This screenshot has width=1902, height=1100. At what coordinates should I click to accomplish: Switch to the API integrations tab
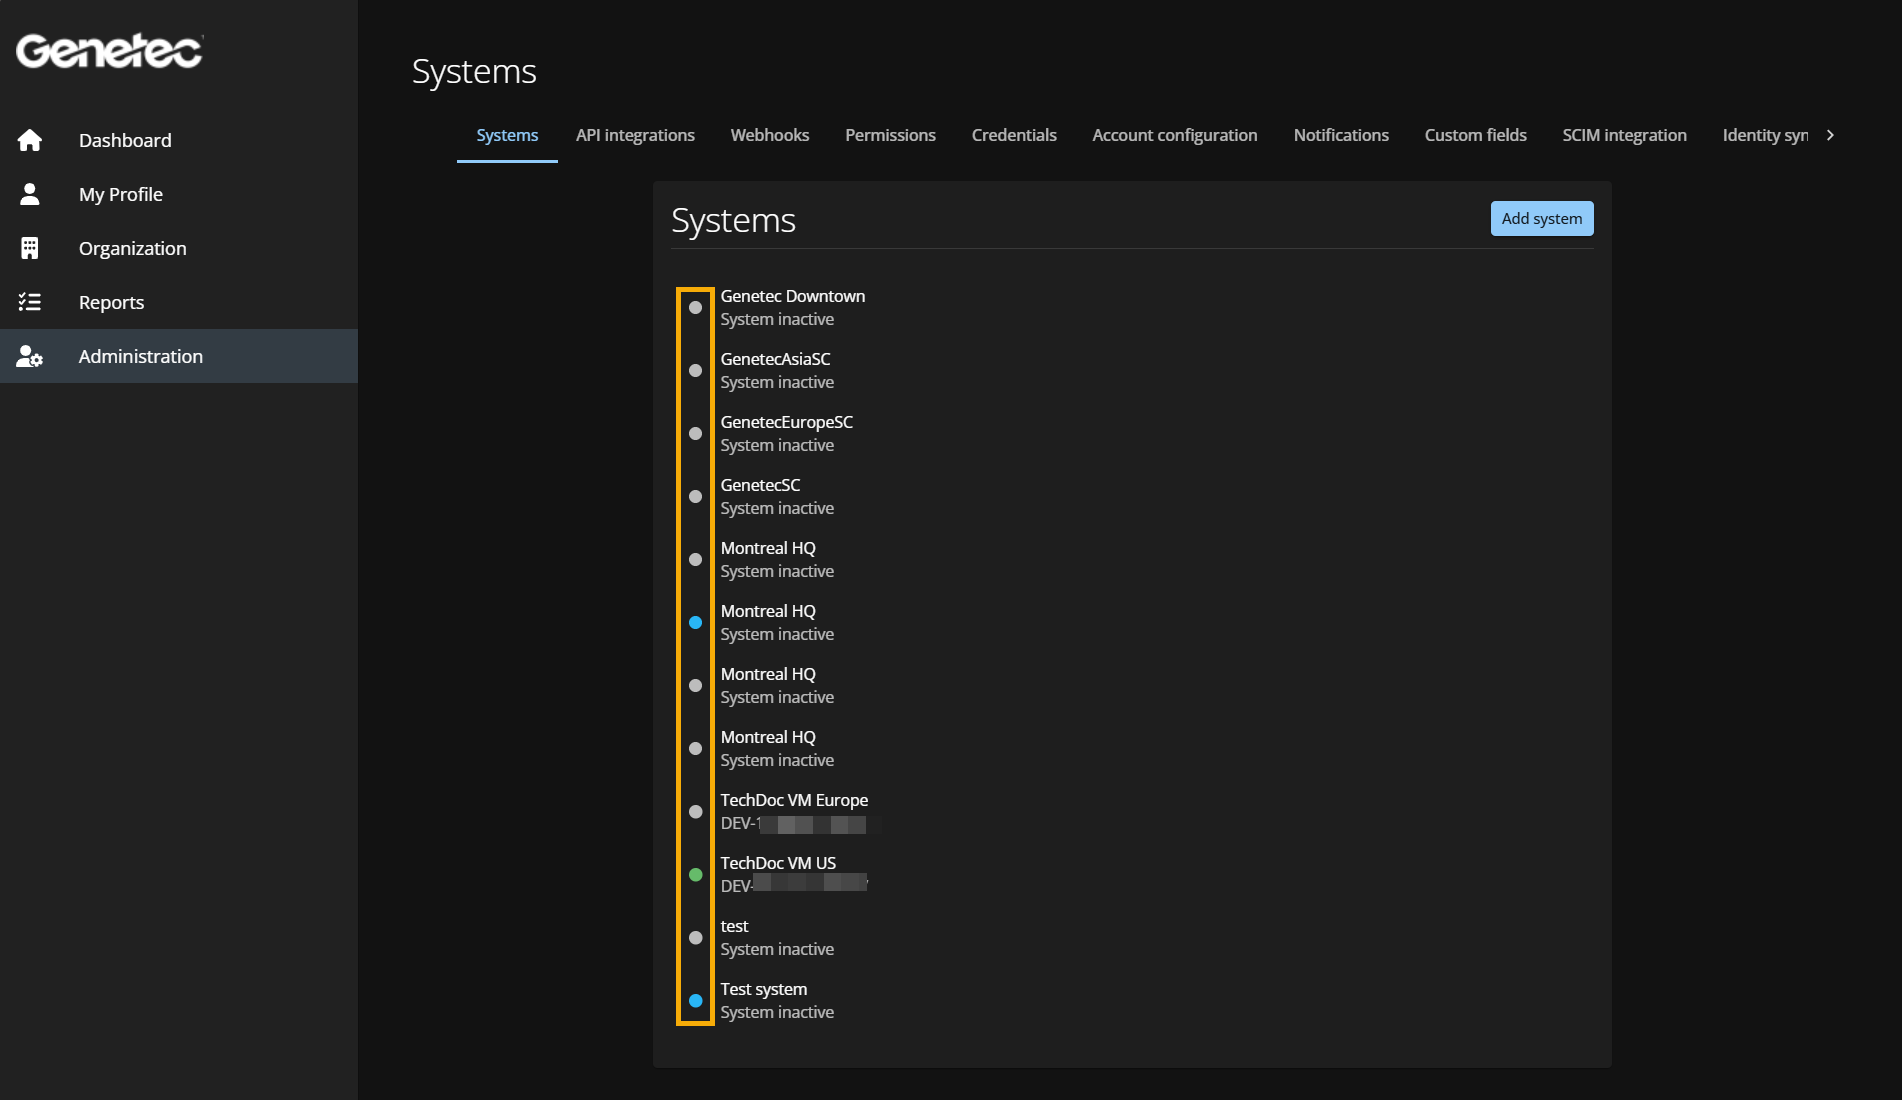(635, 135)
